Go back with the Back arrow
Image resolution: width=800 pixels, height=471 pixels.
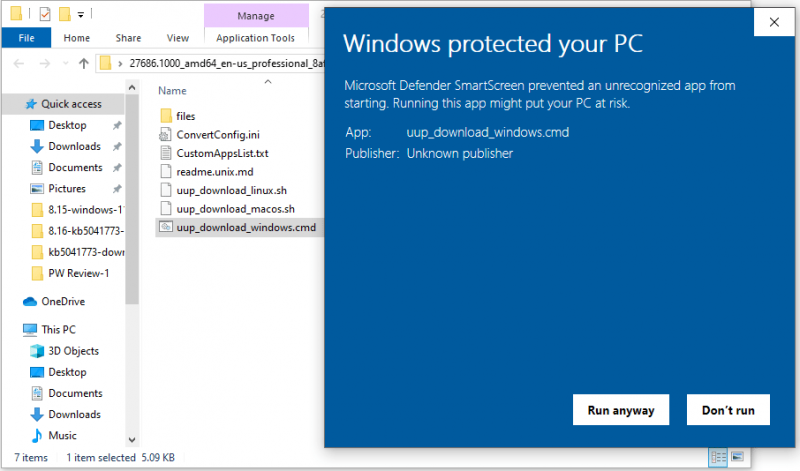(x=19, y=64)
